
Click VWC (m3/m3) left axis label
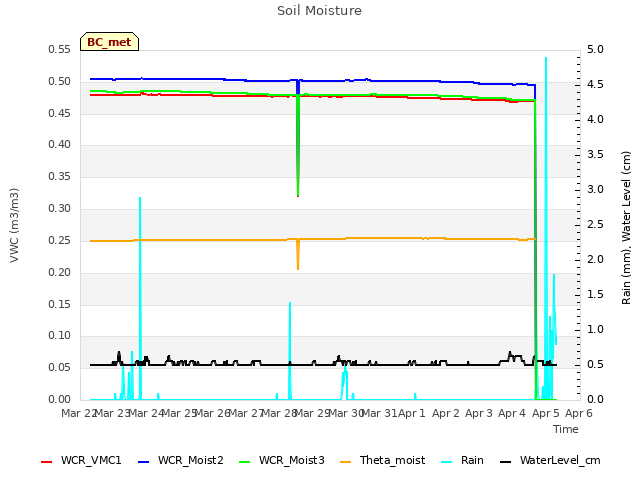14,225
